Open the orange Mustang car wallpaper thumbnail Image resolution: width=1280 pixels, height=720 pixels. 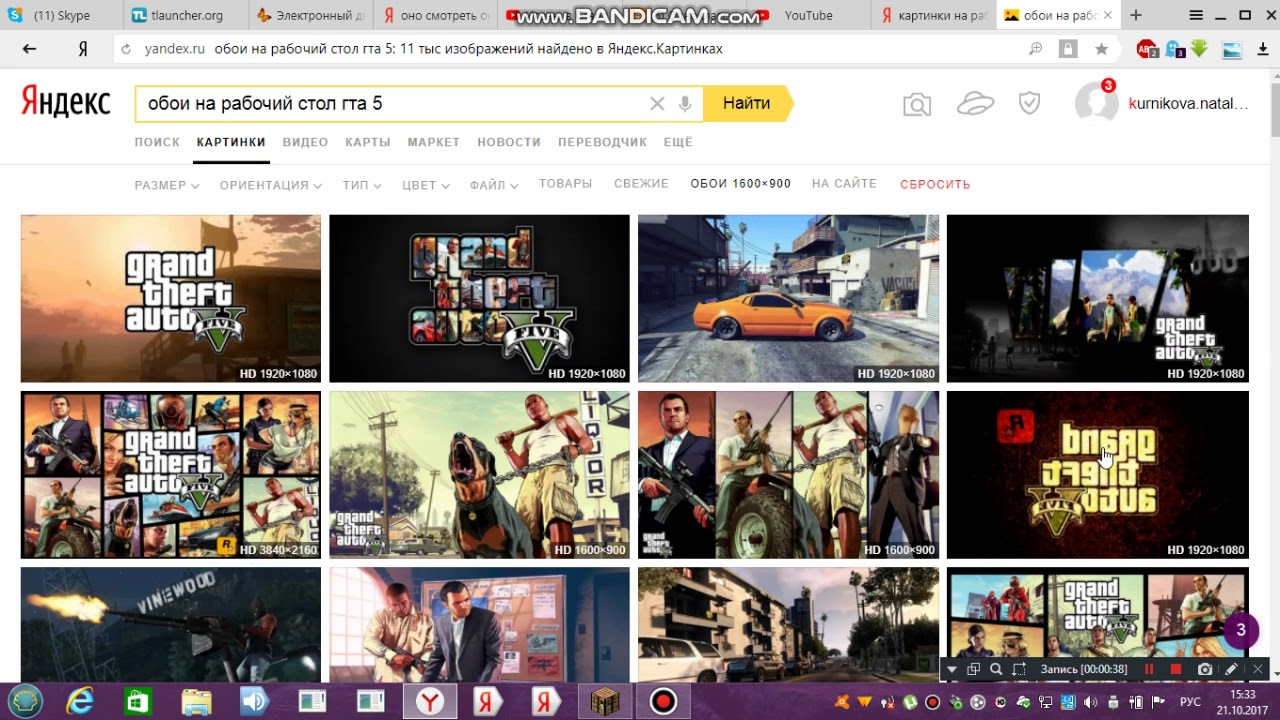[x=788, y=298]
